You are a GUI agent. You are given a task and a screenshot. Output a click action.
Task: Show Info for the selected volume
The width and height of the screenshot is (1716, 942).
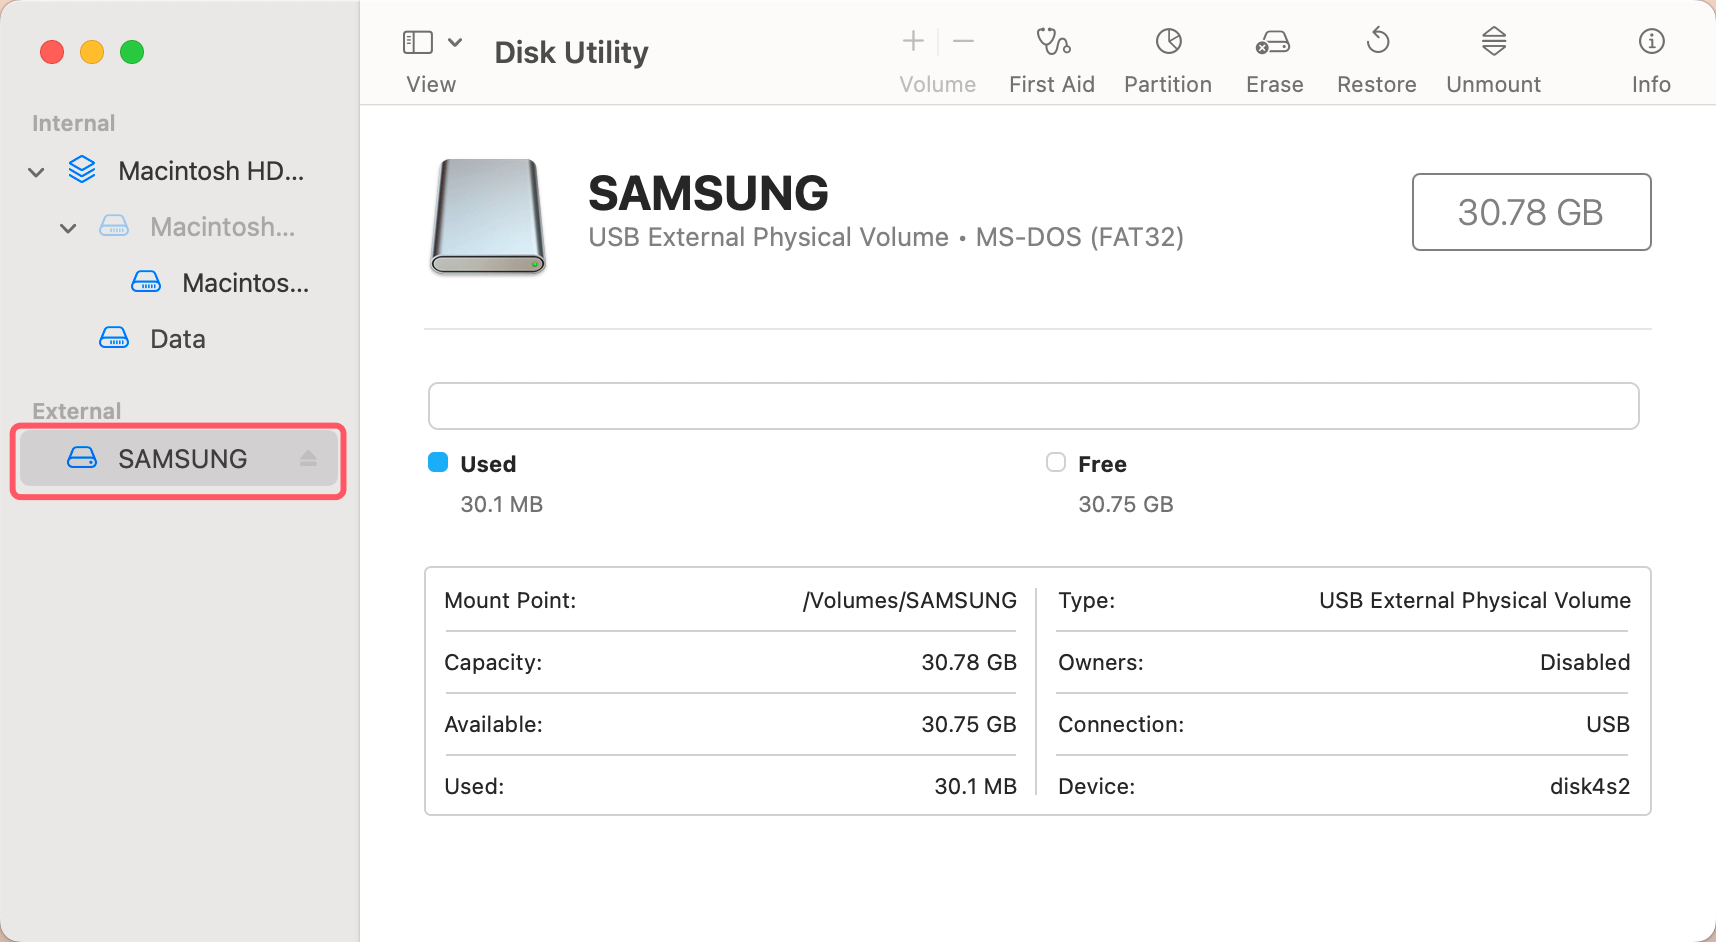click(x=1650, y=55)
